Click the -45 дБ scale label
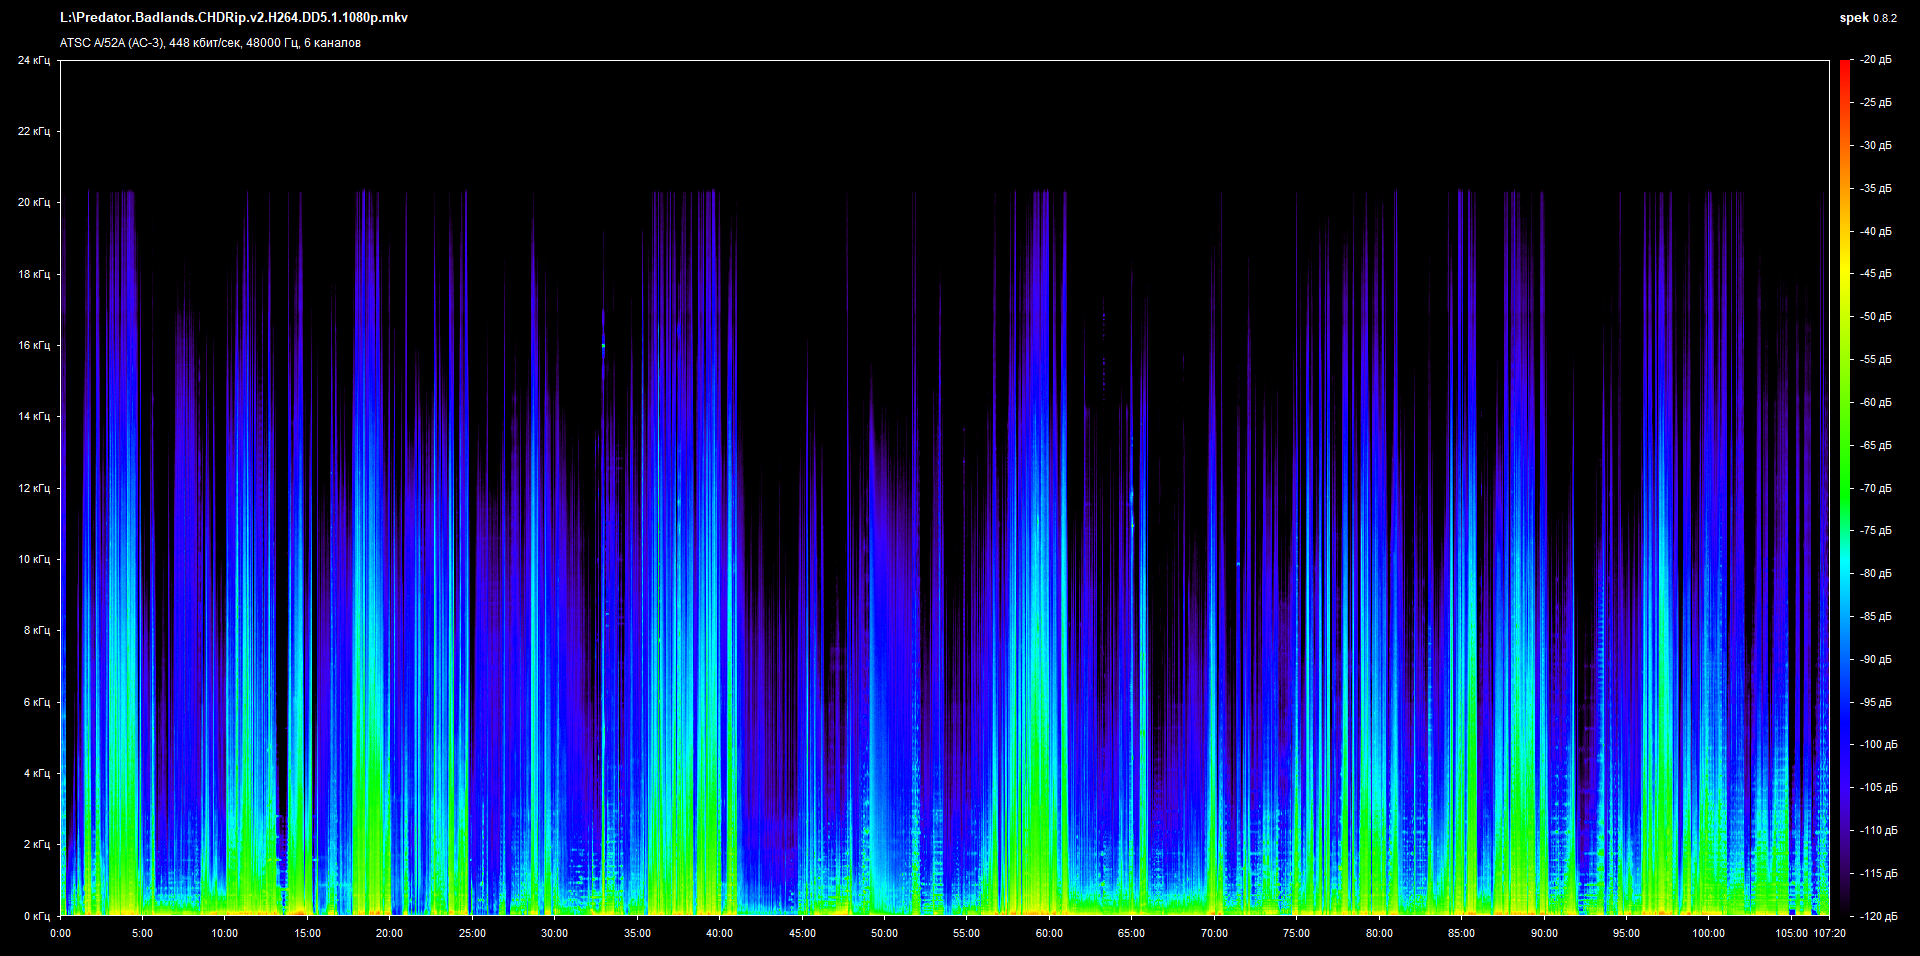 tap(1876, 273)
